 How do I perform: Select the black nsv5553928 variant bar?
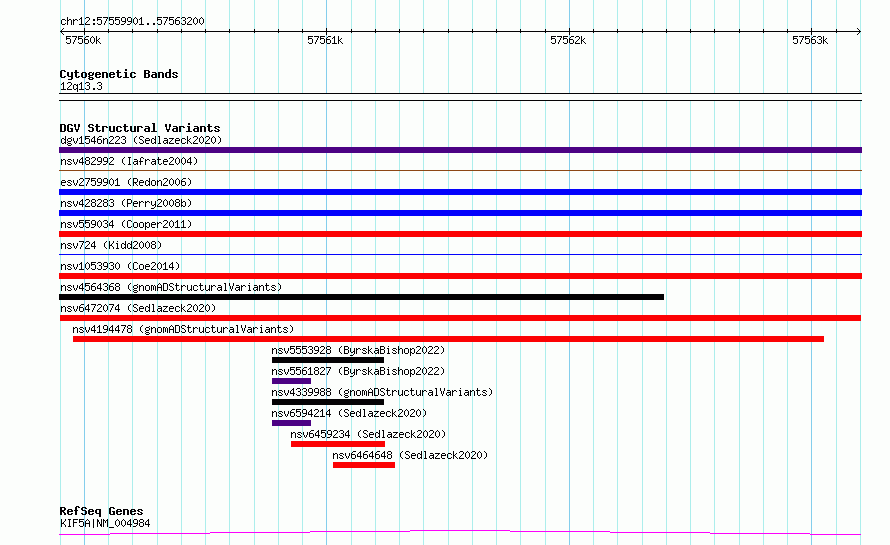(328, 360)
